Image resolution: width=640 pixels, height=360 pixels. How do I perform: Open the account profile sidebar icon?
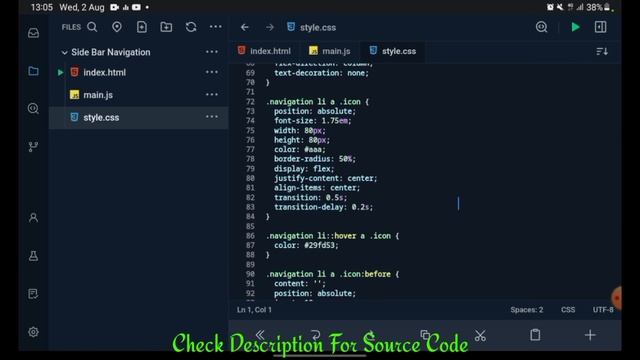point(33,218)
